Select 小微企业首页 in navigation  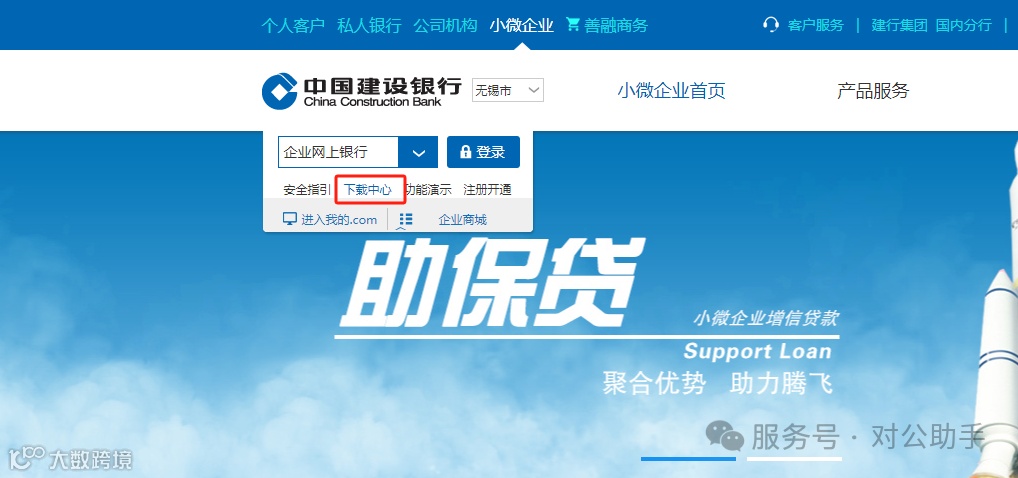pos(671,91)
